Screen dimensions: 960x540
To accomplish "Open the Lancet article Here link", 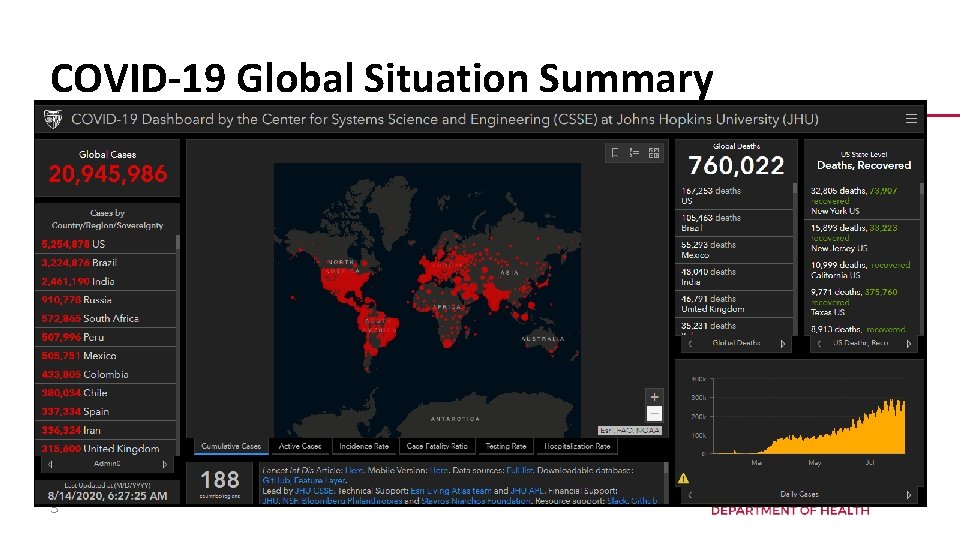I will click(x=354, y=470).
